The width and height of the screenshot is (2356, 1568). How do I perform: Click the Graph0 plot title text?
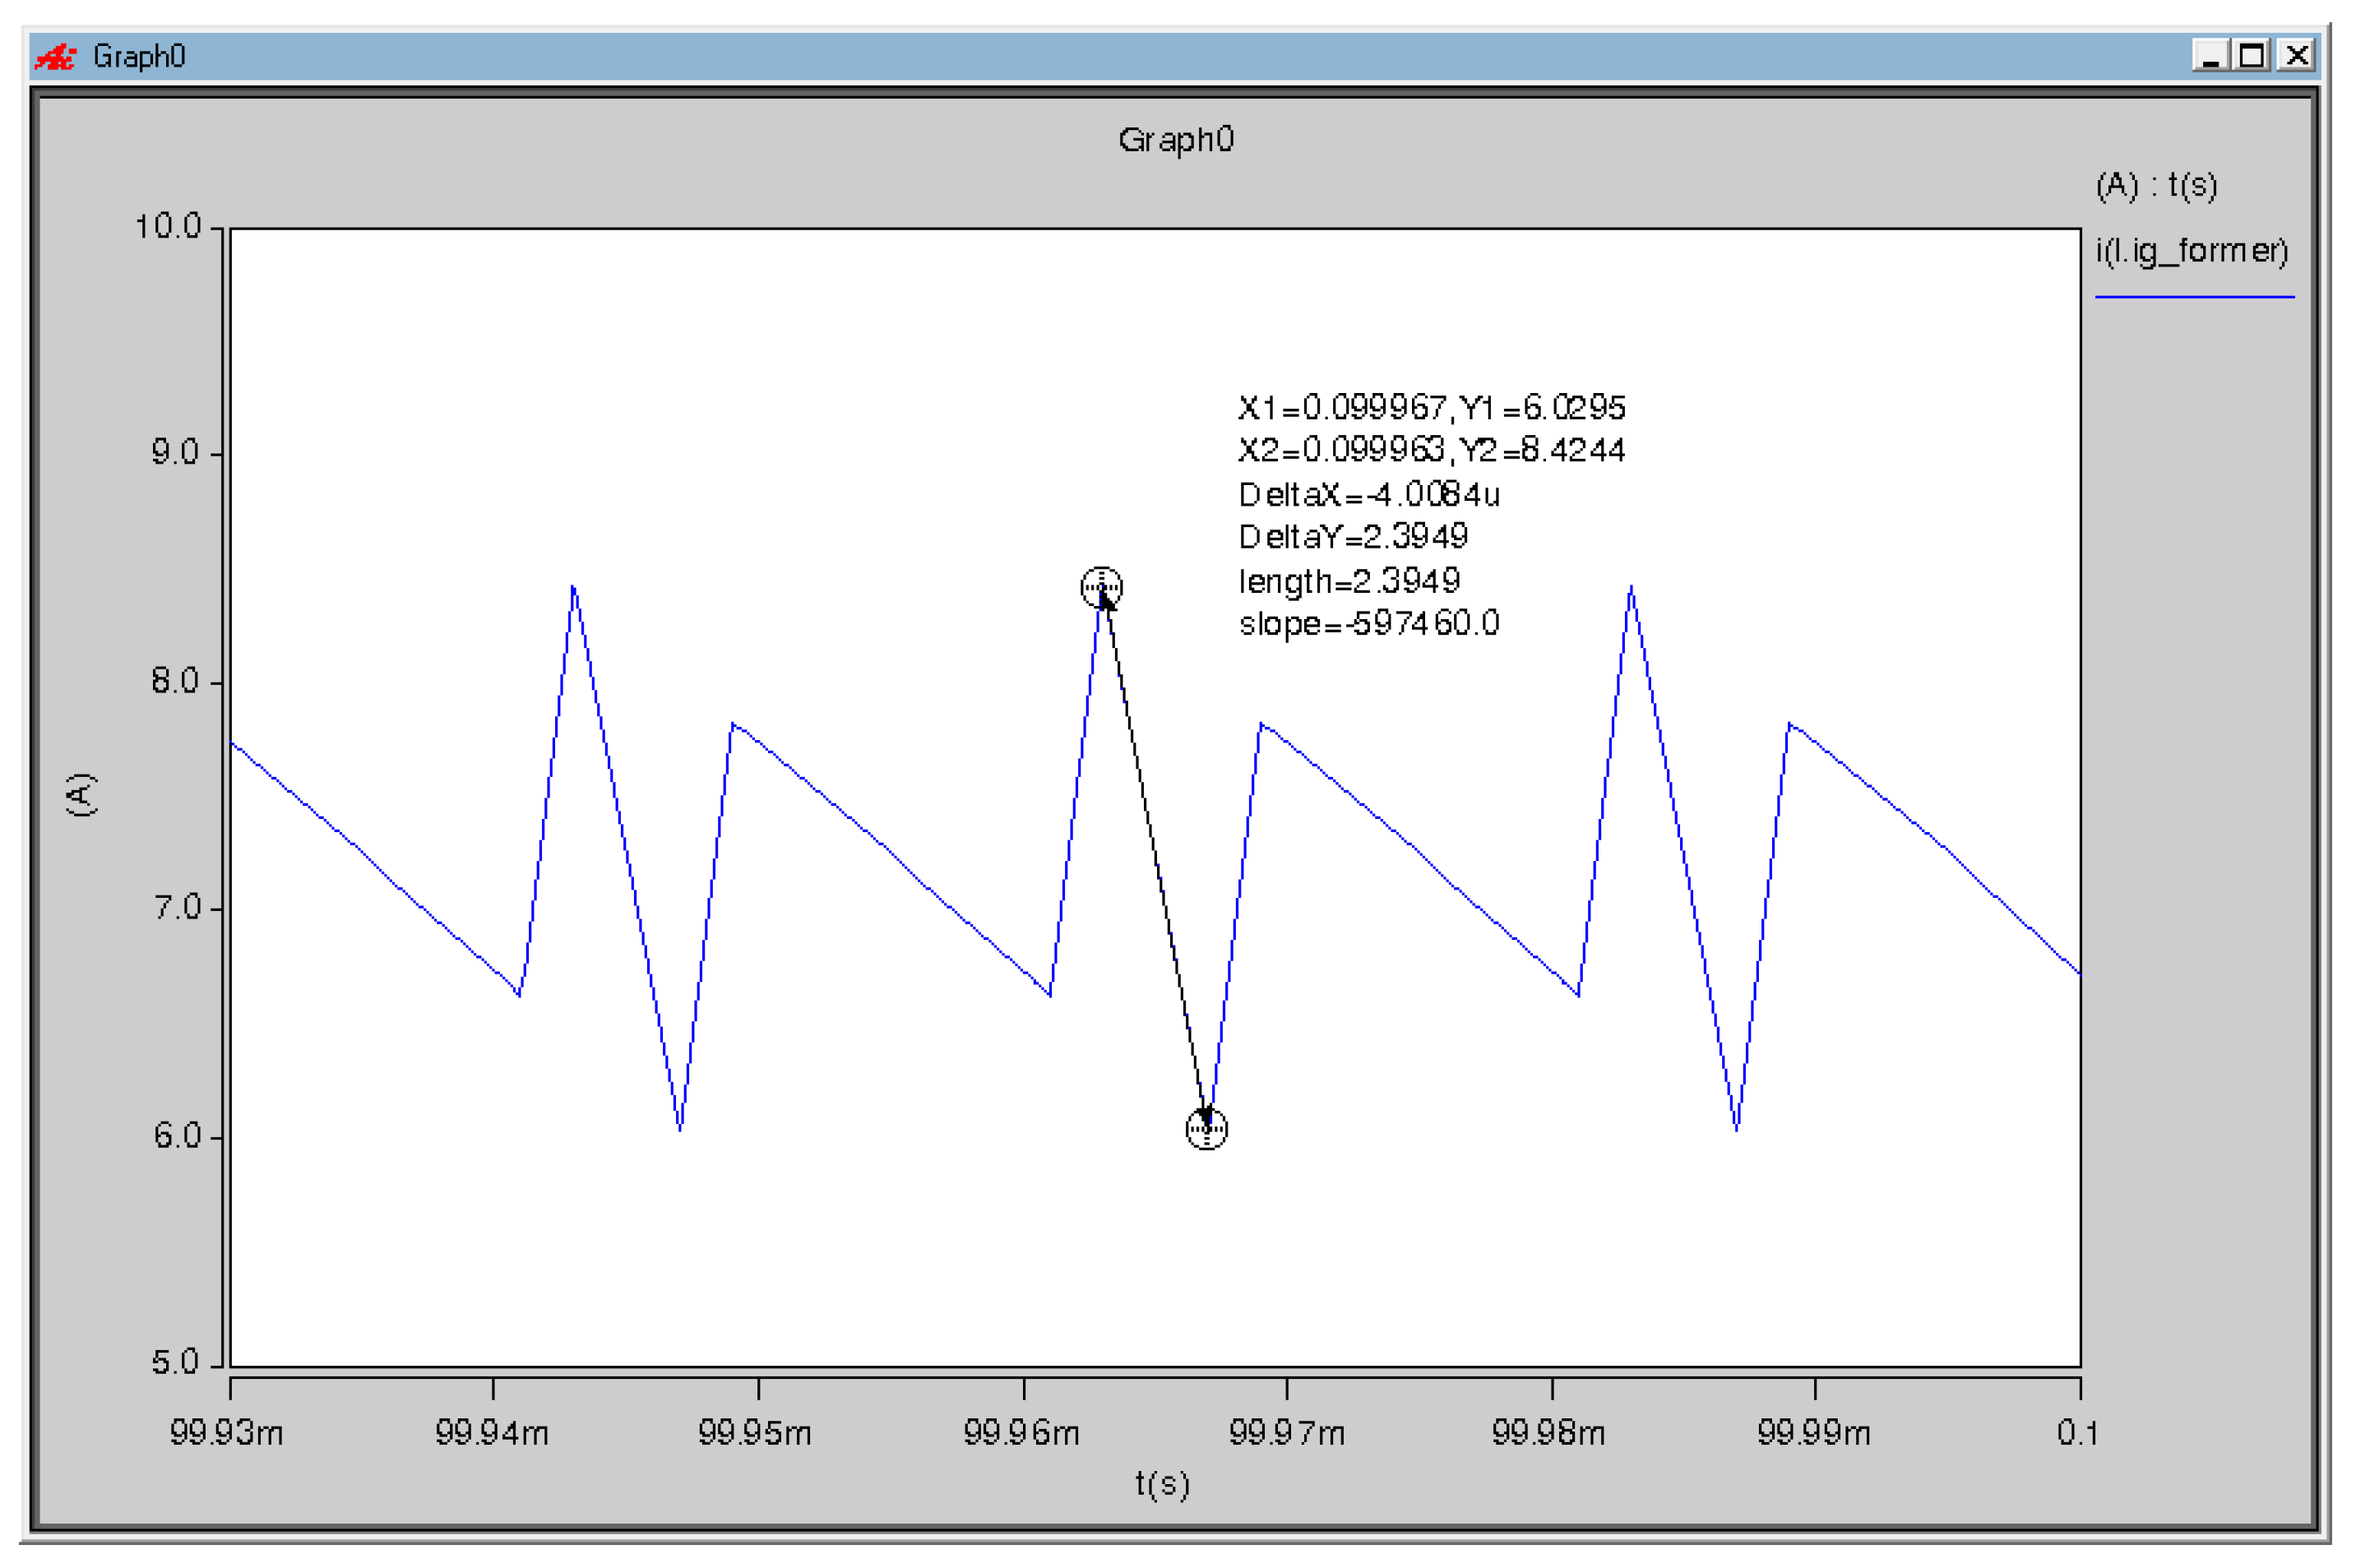[1176, 139]
